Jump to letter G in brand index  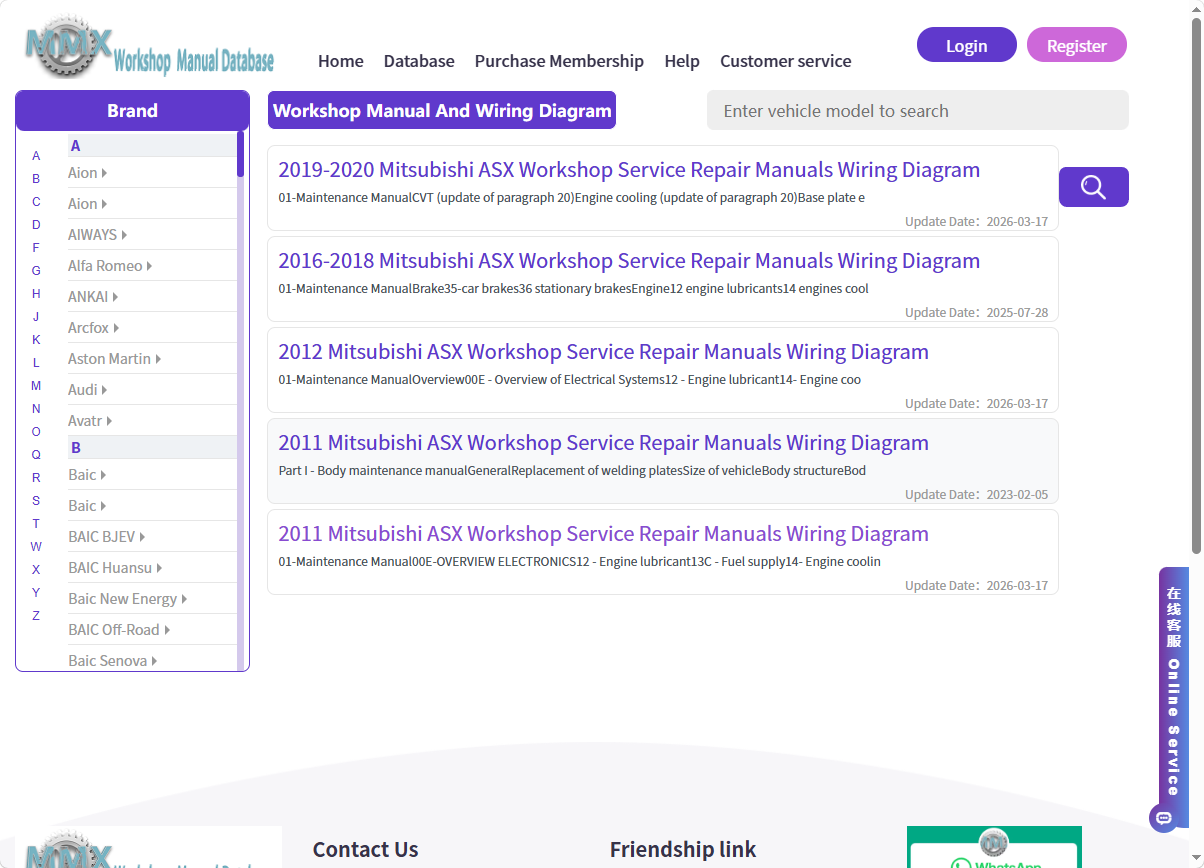[36, 271]
